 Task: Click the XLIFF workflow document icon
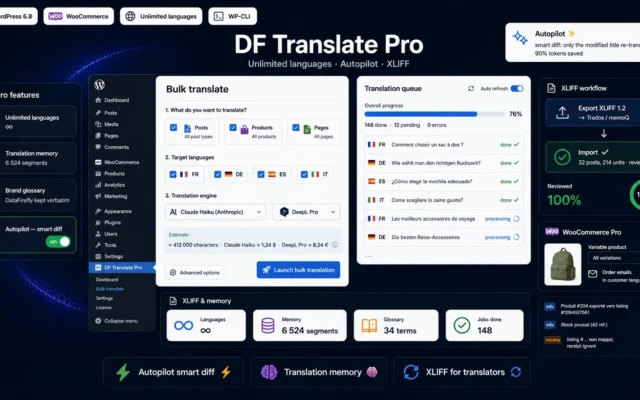point(551,88)
